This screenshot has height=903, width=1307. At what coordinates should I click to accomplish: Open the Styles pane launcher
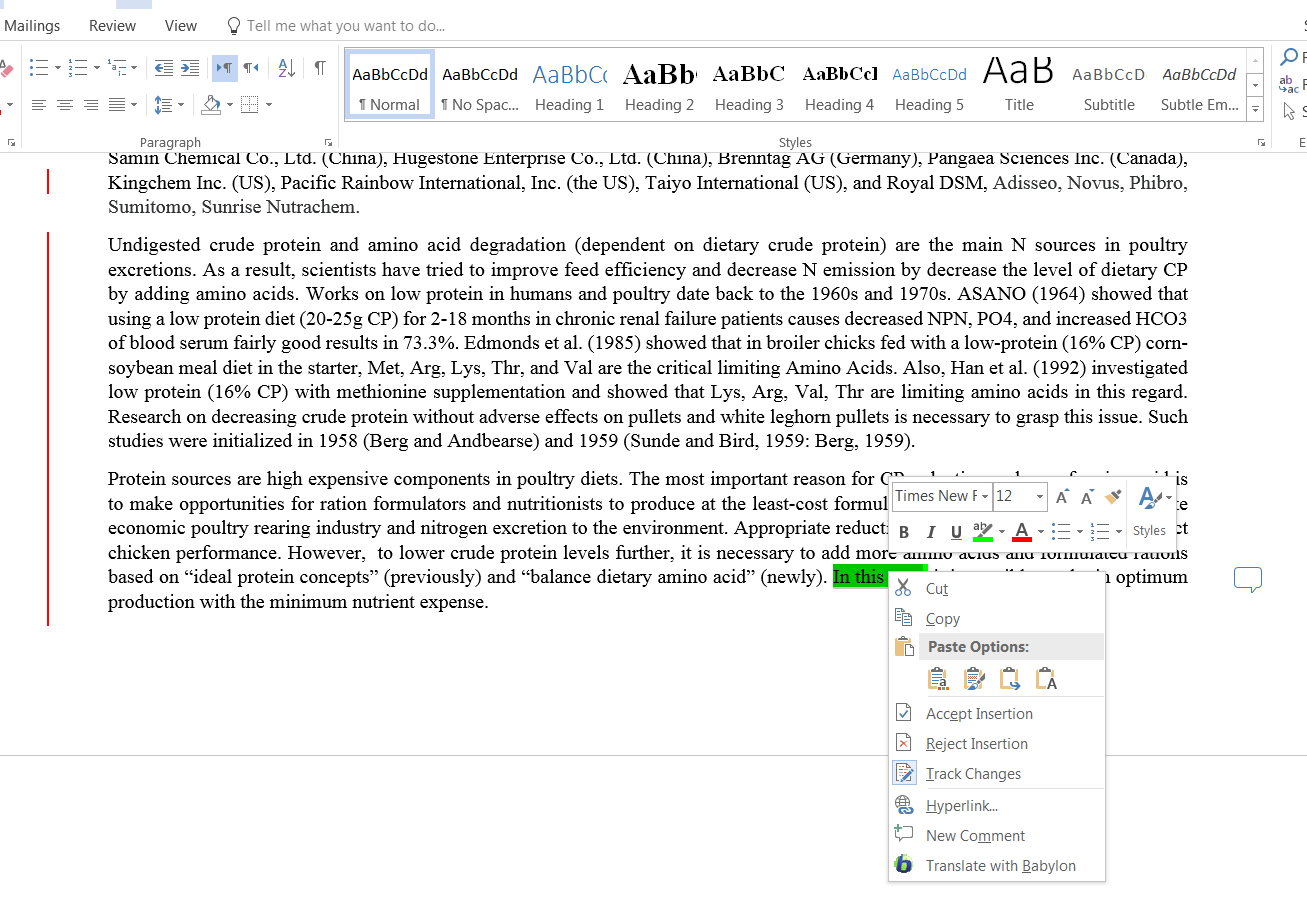[x=1261, y=142]
